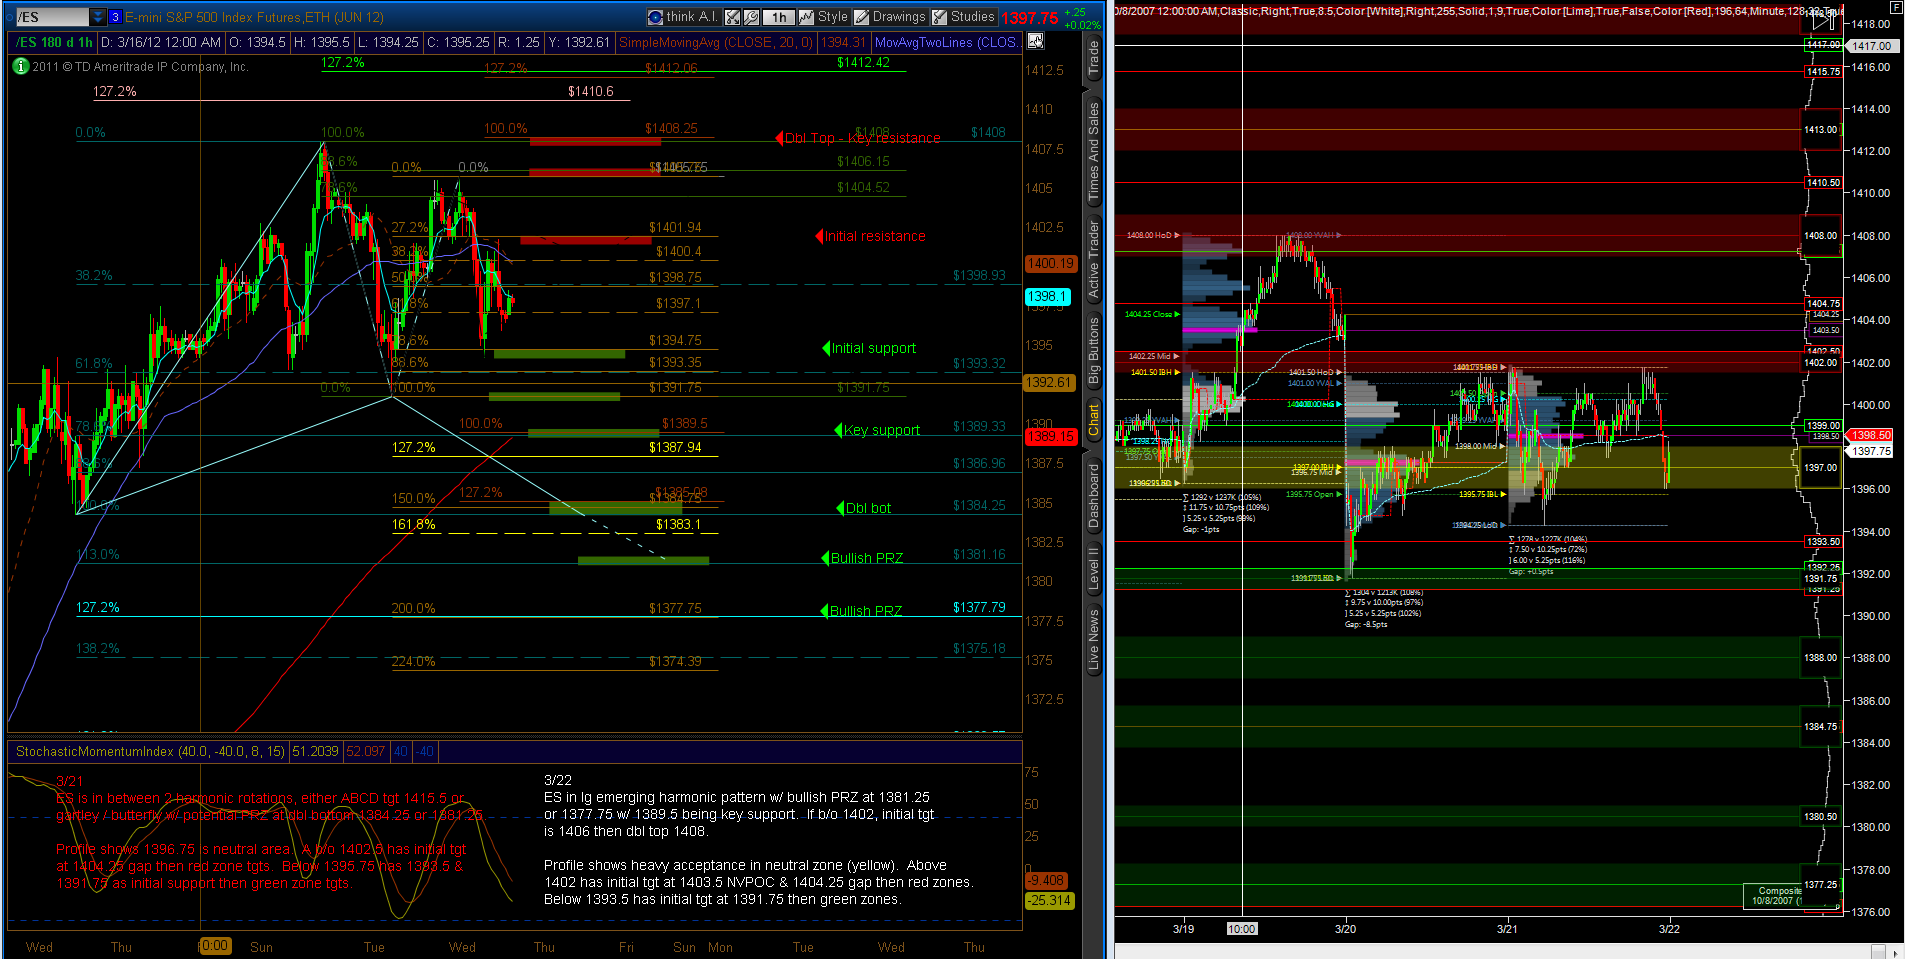Click the SimpleMovingAvg study label
The height and width of the screenshot is (959, 1905).
click(x=715, y=42)
